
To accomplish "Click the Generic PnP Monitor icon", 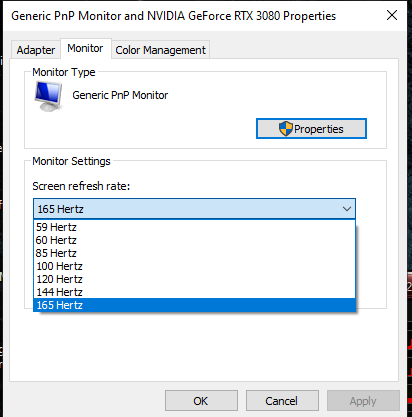I will [x=49, y=96].
